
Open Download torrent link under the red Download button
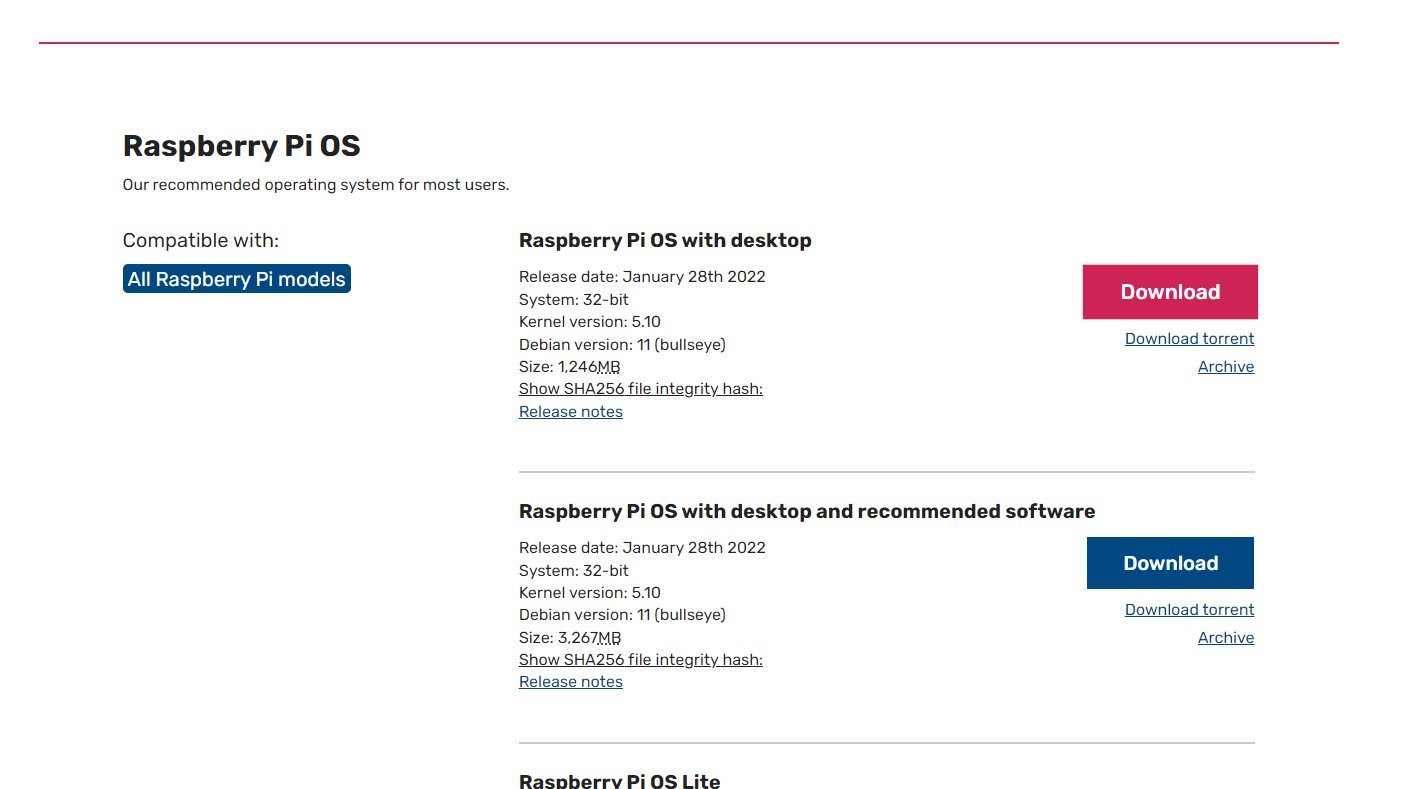point(1189,339)
